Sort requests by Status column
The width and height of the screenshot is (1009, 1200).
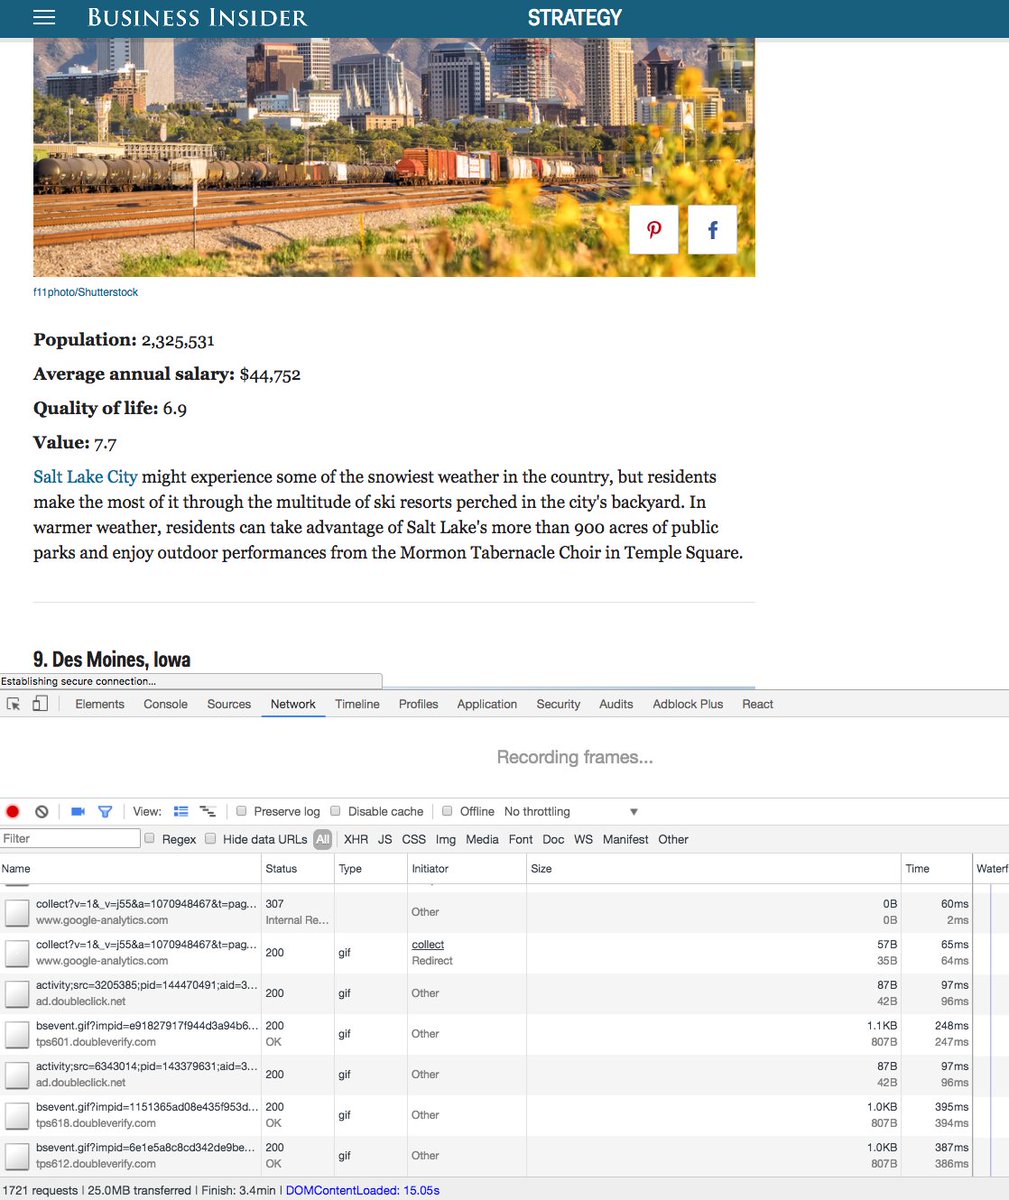pos(297,869)
